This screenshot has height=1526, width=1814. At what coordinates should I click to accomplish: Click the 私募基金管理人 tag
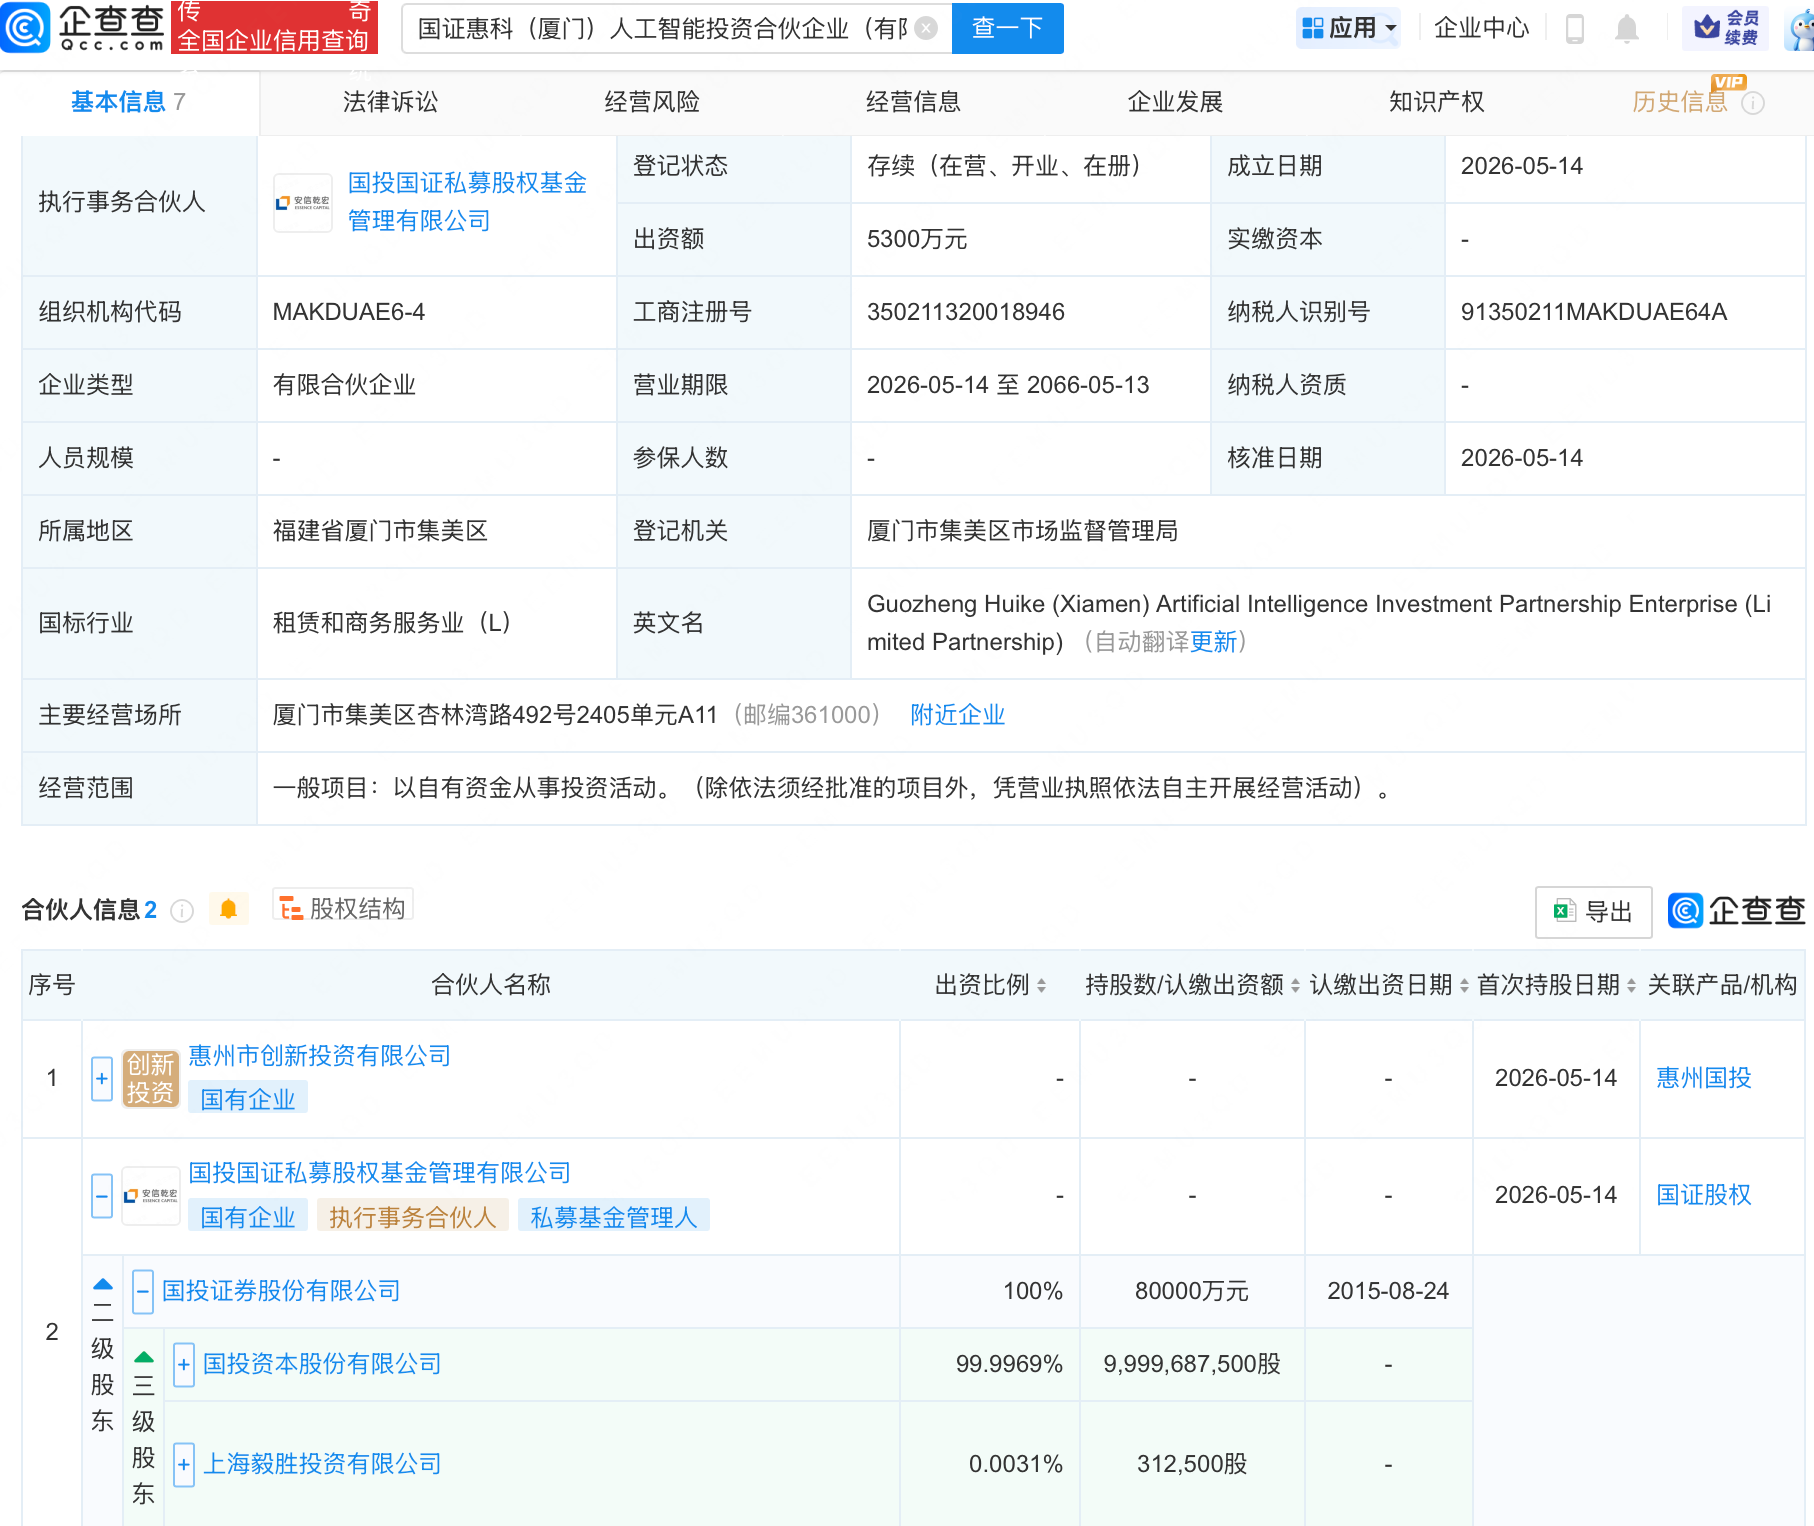coord(614,1217)
